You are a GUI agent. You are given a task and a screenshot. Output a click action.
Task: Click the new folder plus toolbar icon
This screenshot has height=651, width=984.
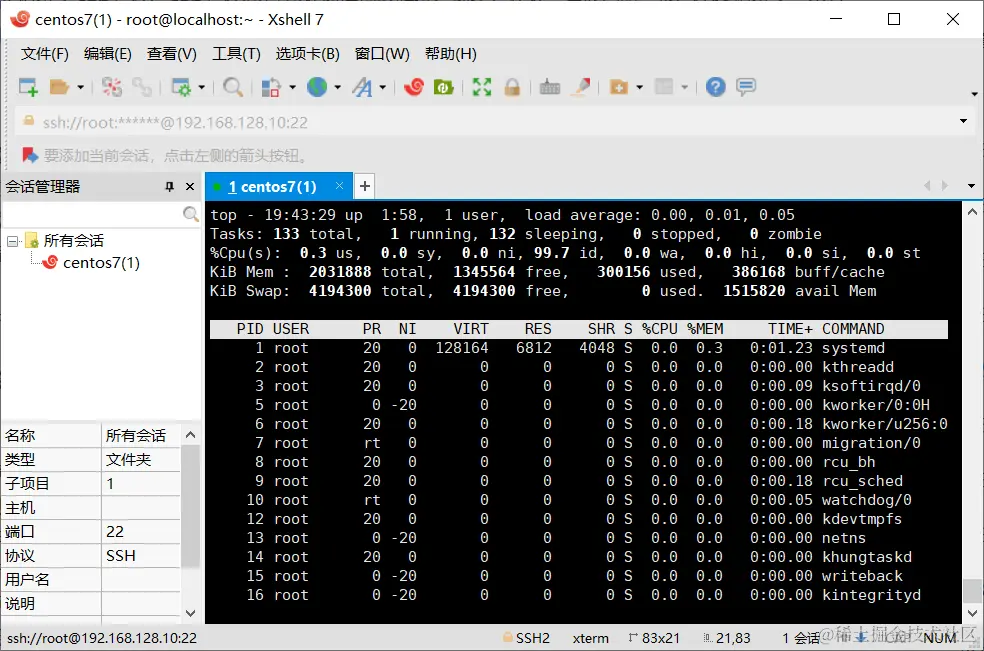619,87
